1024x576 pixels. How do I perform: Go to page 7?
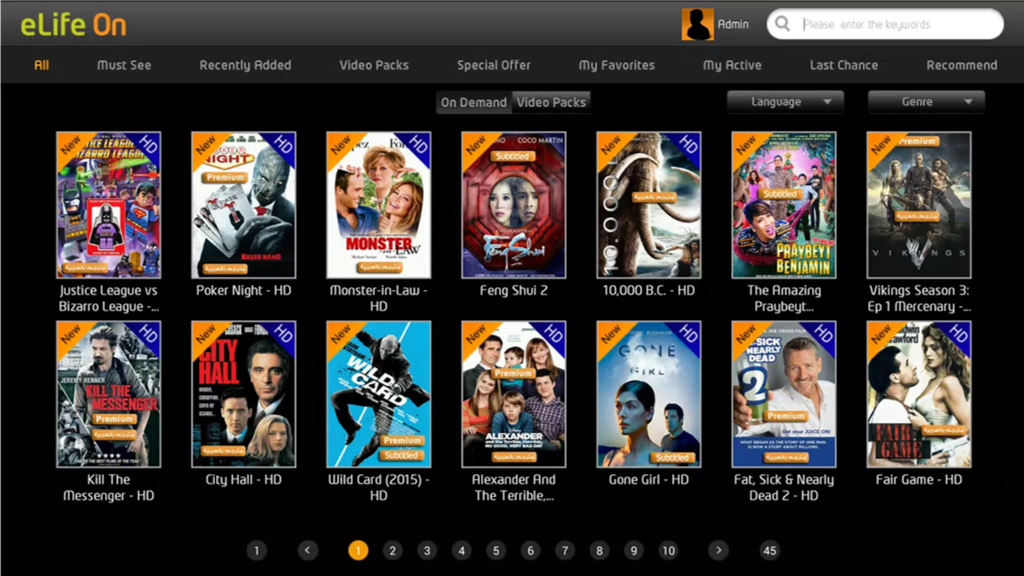tap(565, 551)
